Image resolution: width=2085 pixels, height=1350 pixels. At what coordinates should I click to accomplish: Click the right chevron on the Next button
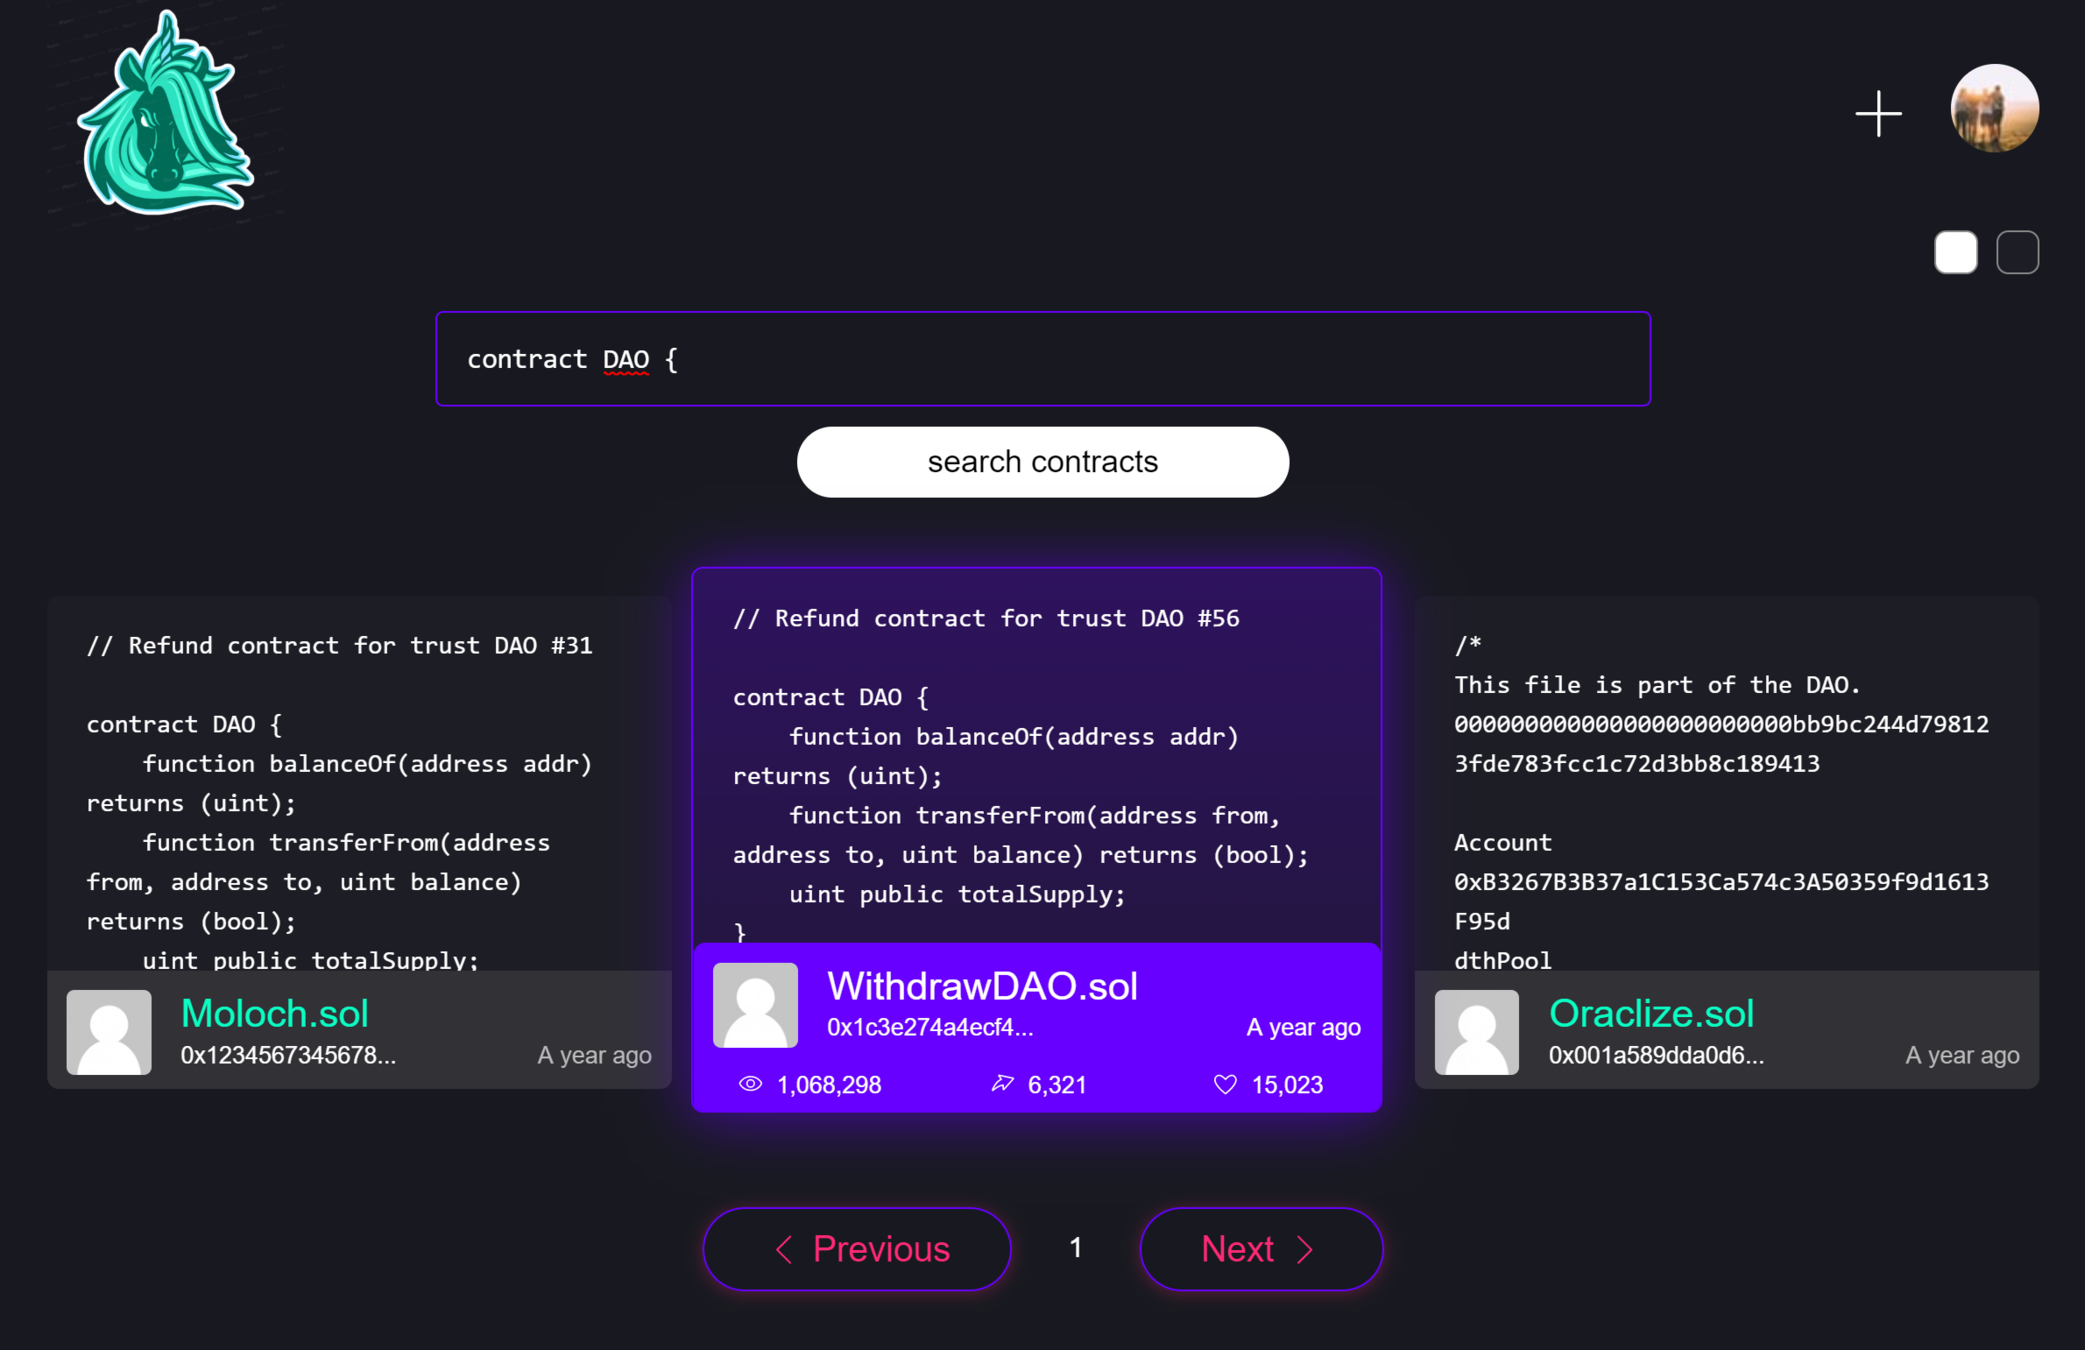(1305, 1249)
